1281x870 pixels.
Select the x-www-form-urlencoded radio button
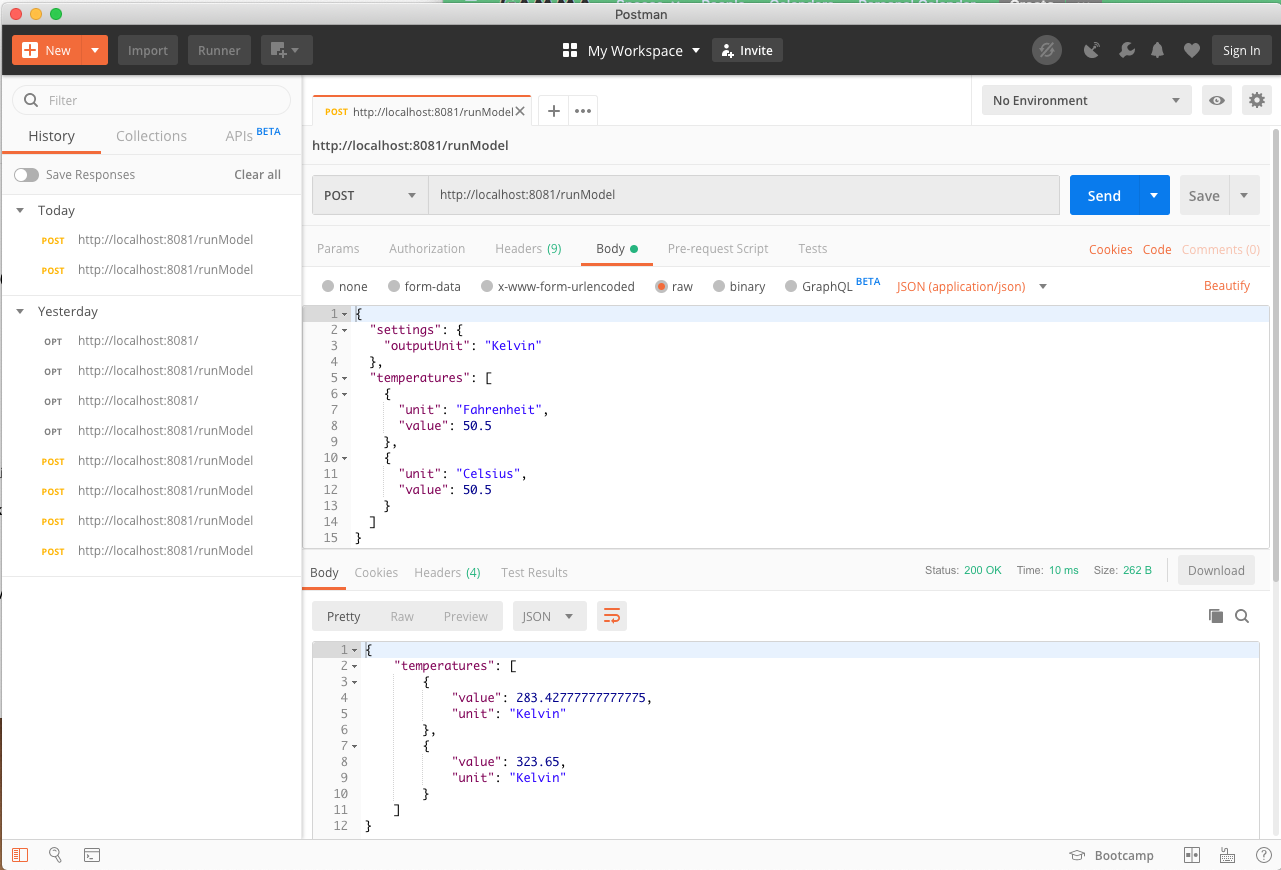coord(487,286)
